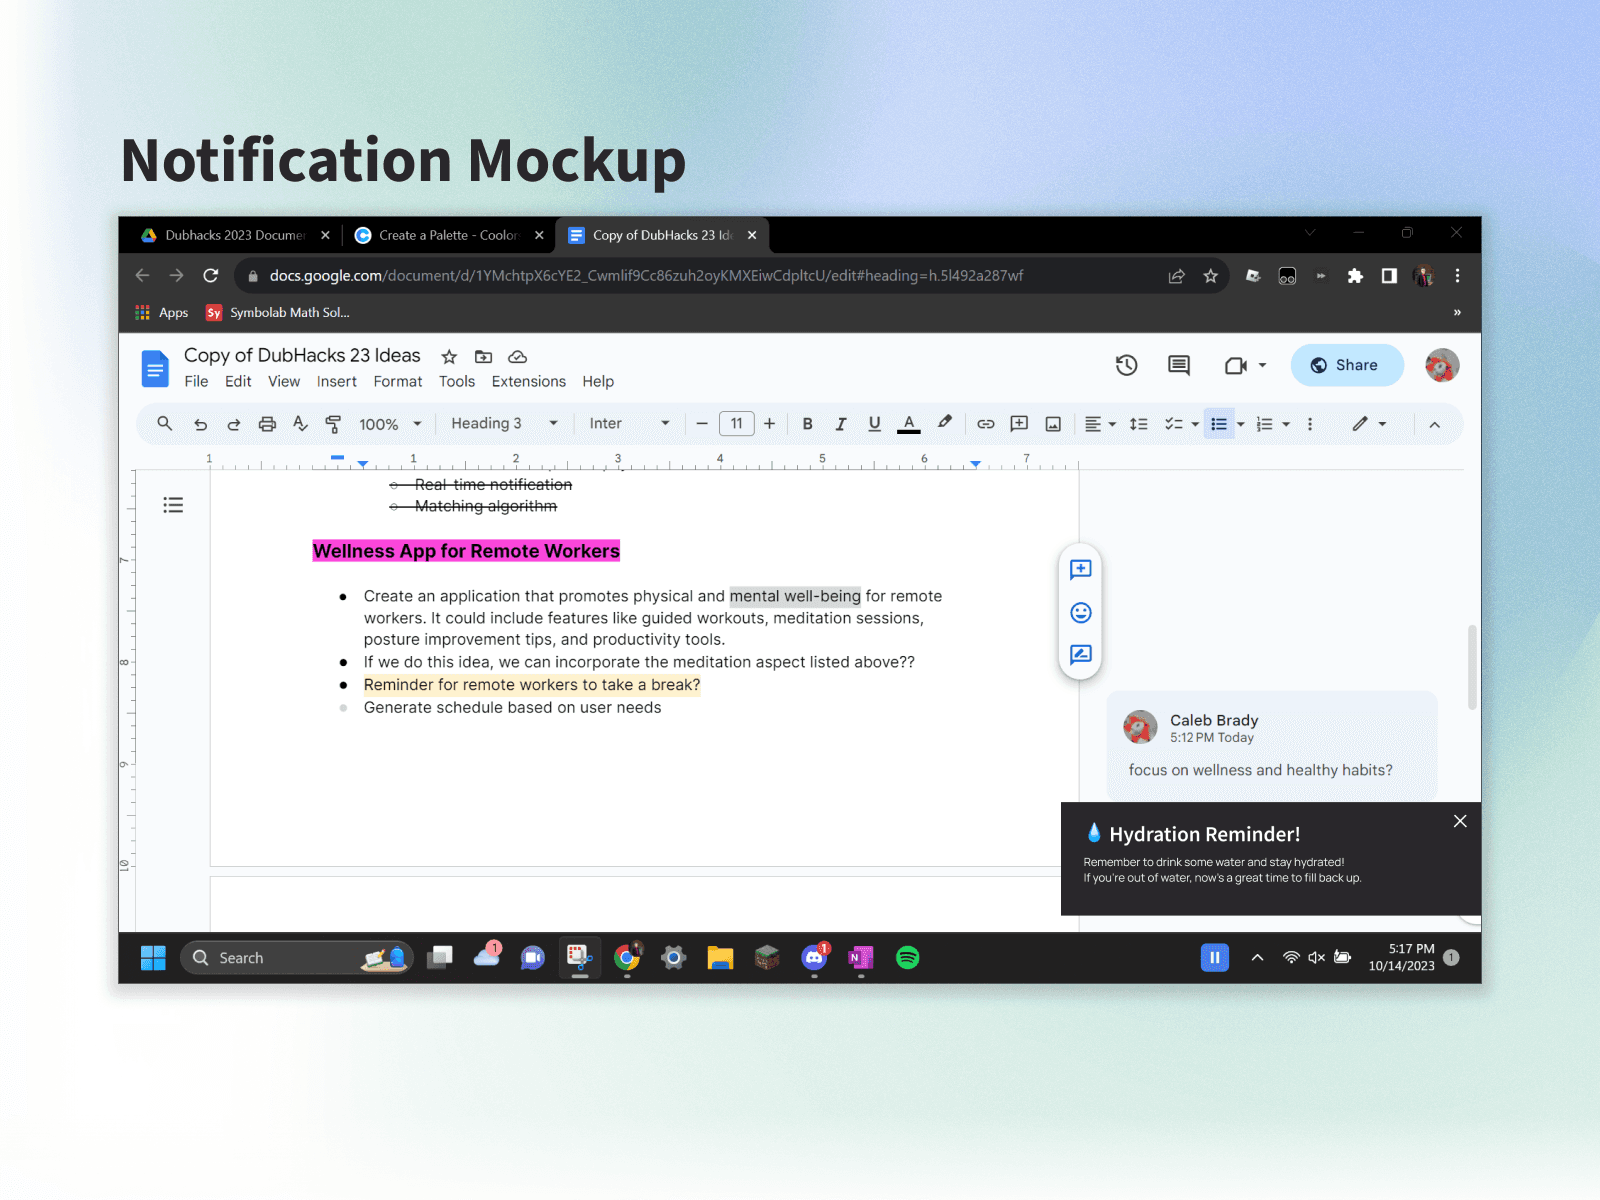
Task: Open Spotify from the taskbar
Action: (x=907, y=957)
